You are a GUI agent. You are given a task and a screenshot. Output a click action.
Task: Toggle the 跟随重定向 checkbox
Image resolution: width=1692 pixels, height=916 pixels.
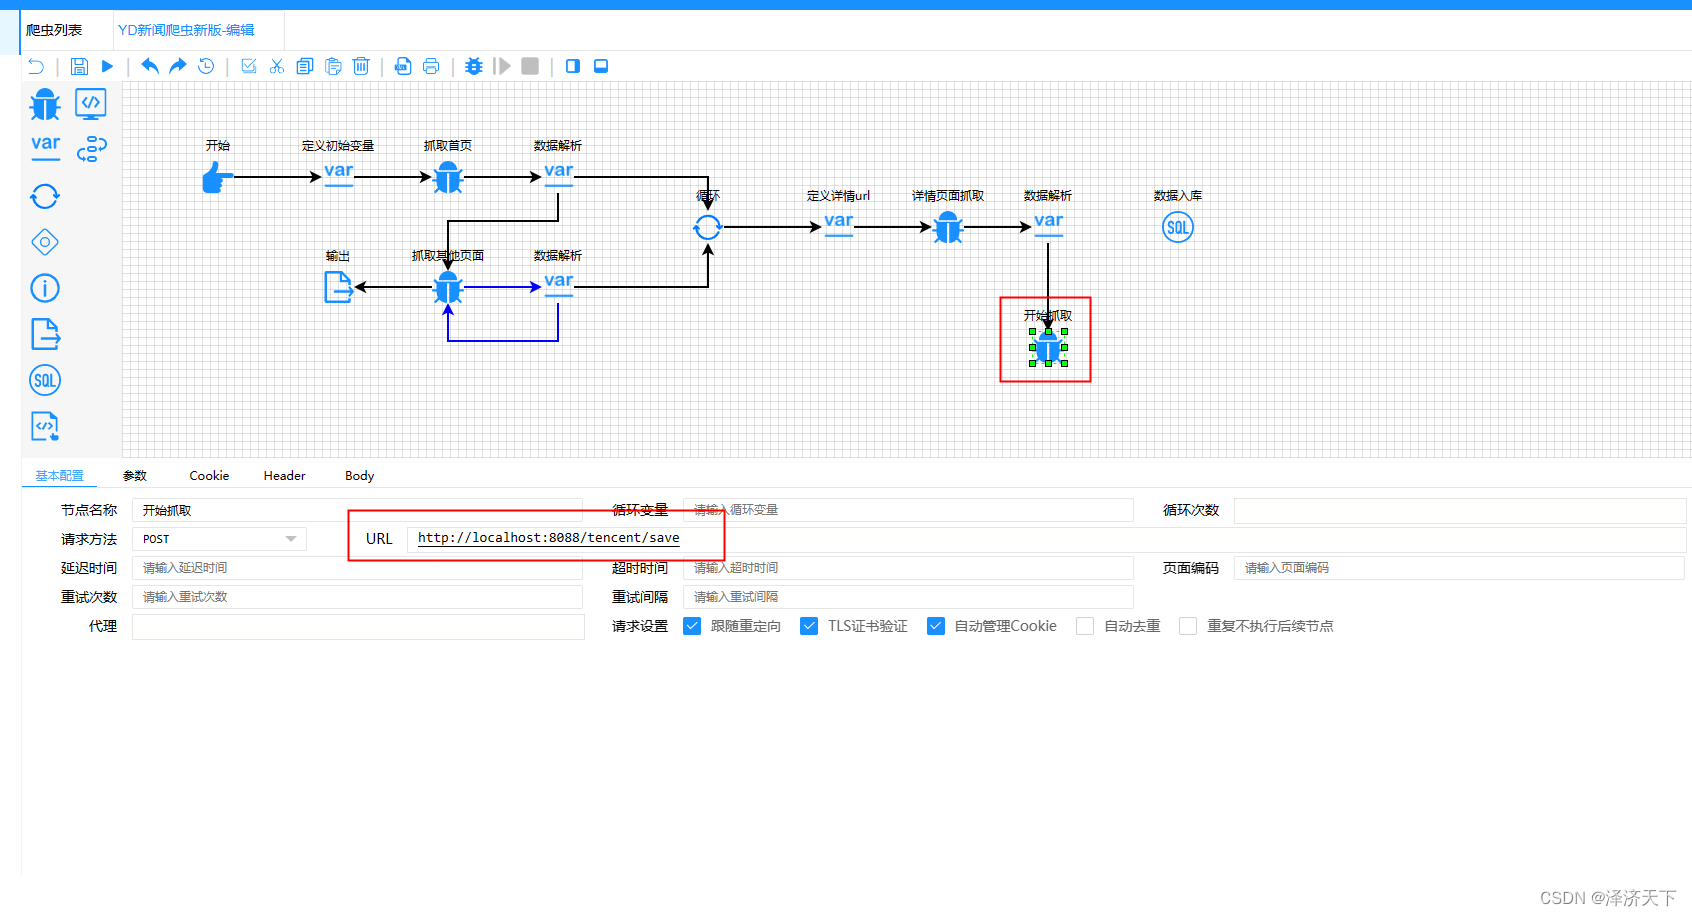point(692,626)
